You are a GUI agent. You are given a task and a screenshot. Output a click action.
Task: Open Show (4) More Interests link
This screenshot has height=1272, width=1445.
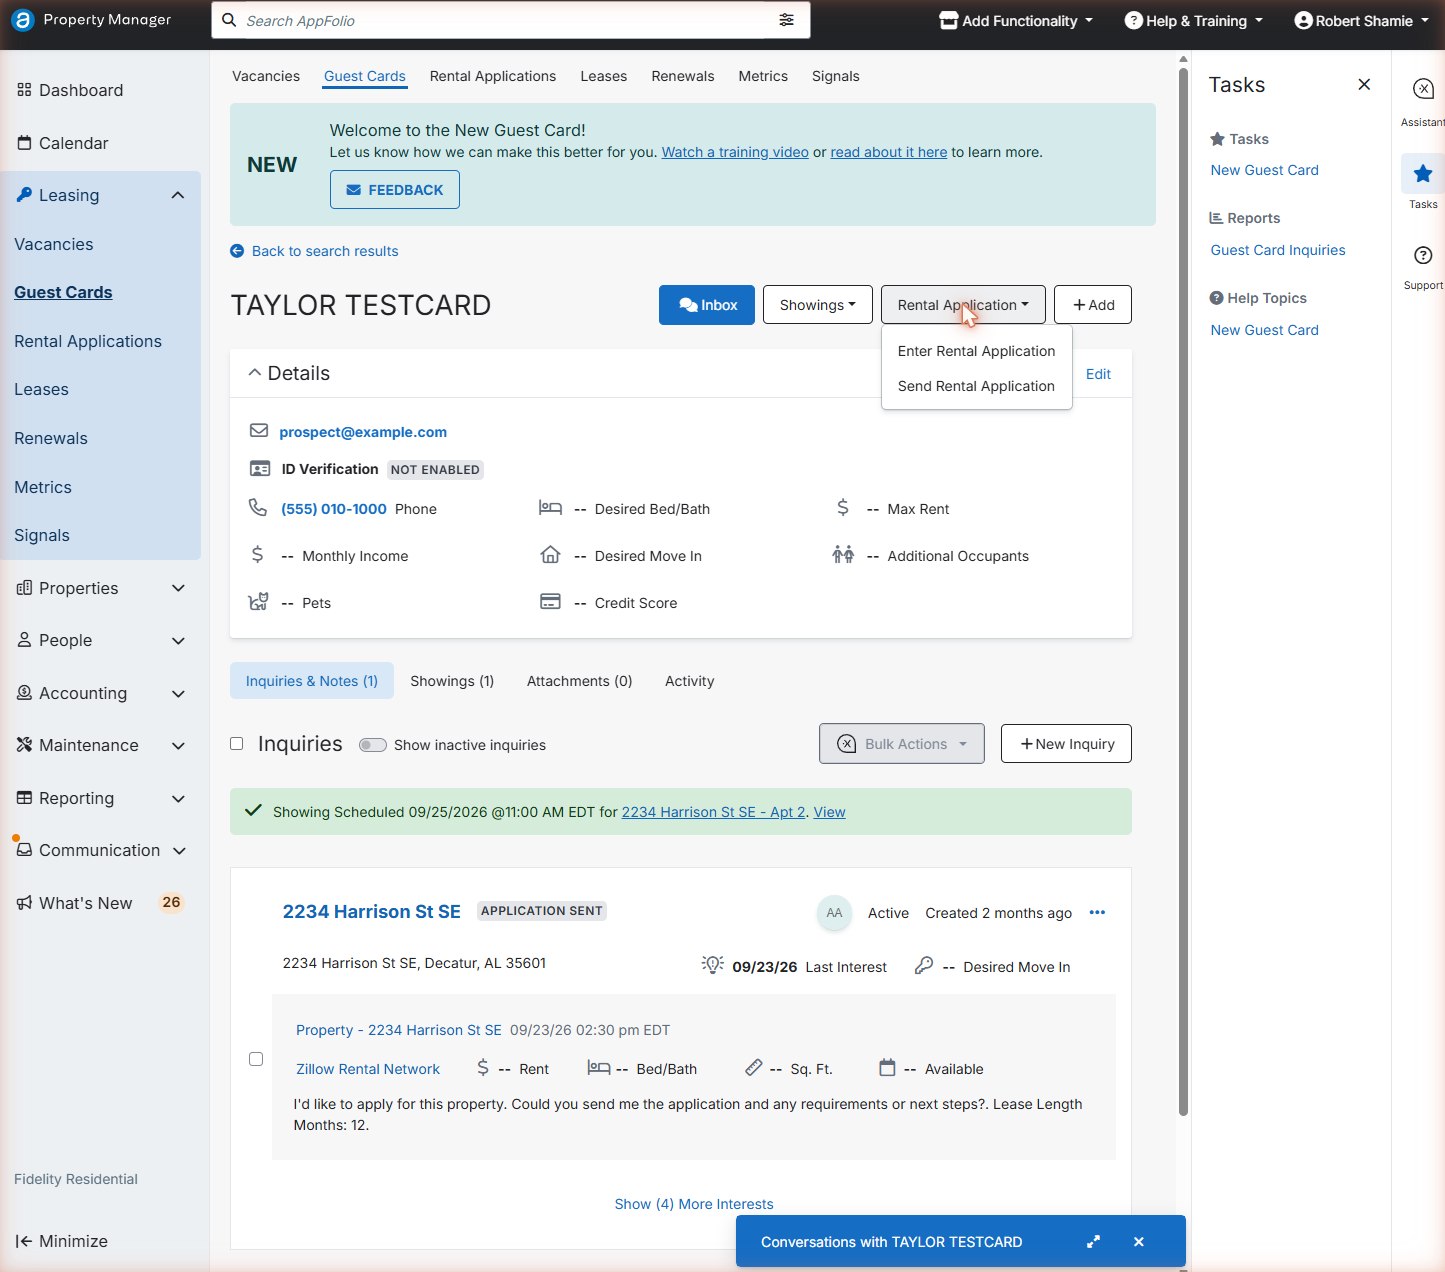pos(694,1204)
